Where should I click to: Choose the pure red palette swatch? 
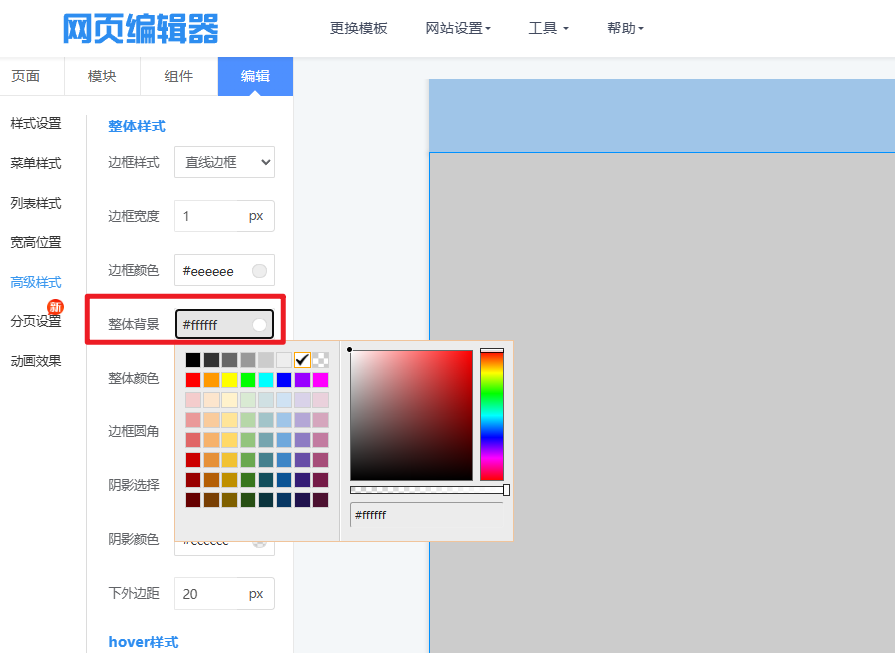click(193, 380)
